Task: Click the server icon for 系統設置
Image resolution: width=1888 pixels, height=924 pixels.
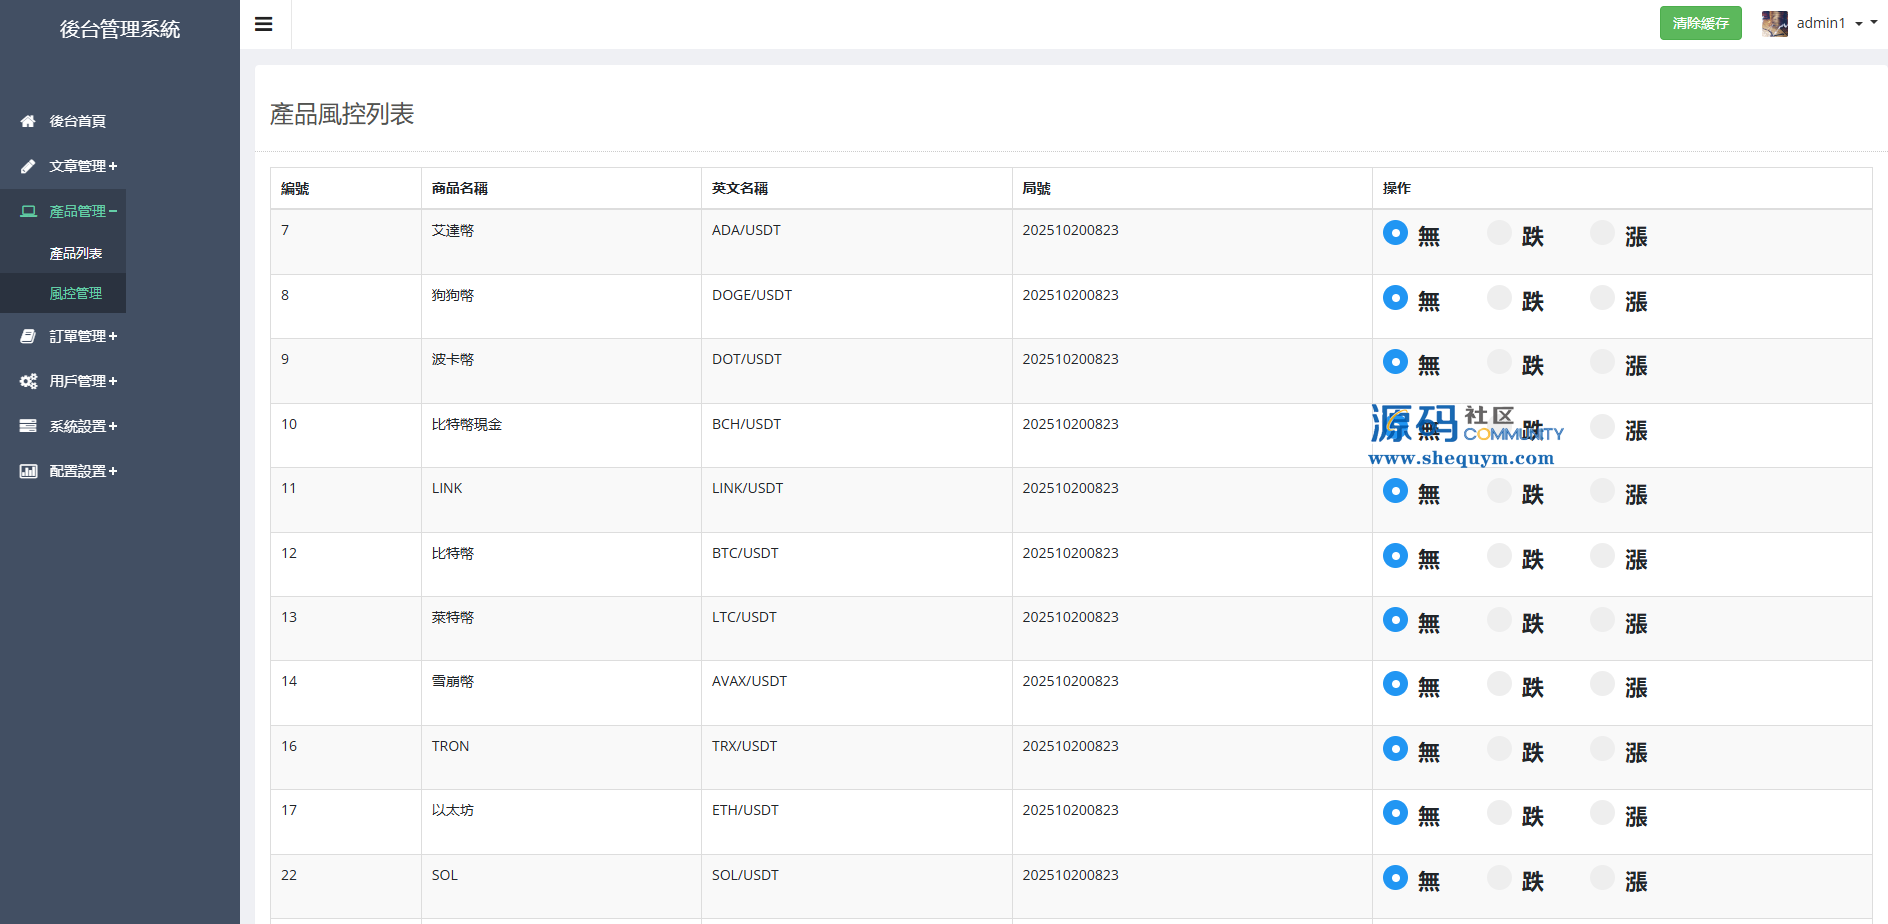Action: (x=28, y=426)
